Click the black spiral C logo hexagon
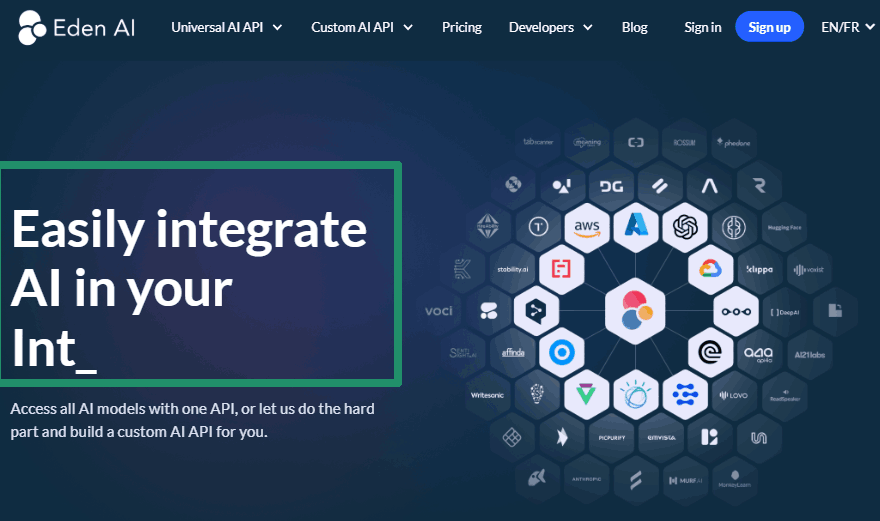The width and height of the screenshot is (880, 521). [x=710, y=353]
